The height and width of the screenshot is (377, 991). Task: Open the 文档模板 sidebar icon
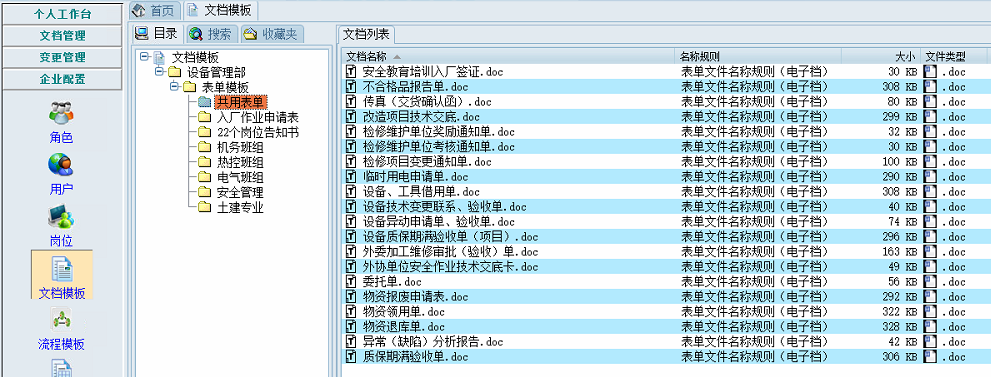[61, 270]
